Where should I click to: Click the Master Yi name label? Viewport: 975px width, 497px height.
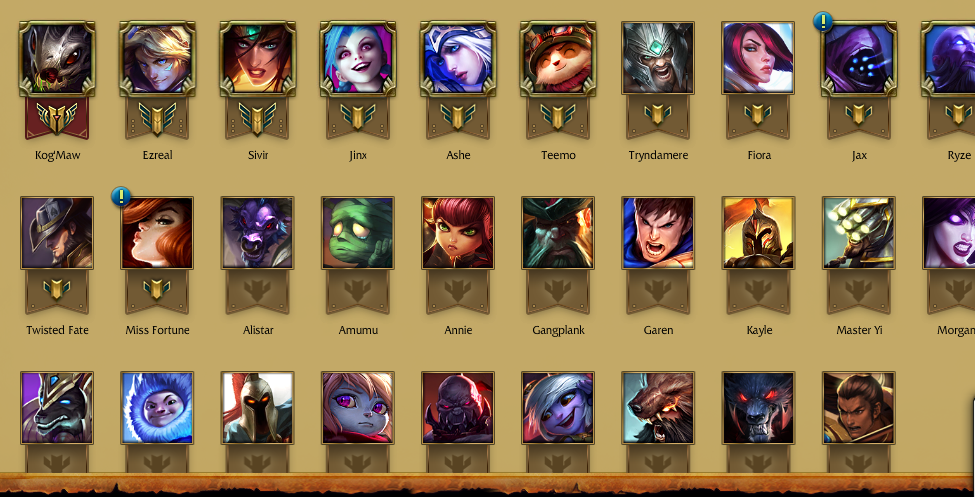pyautogui.click(x=859, y=330)
